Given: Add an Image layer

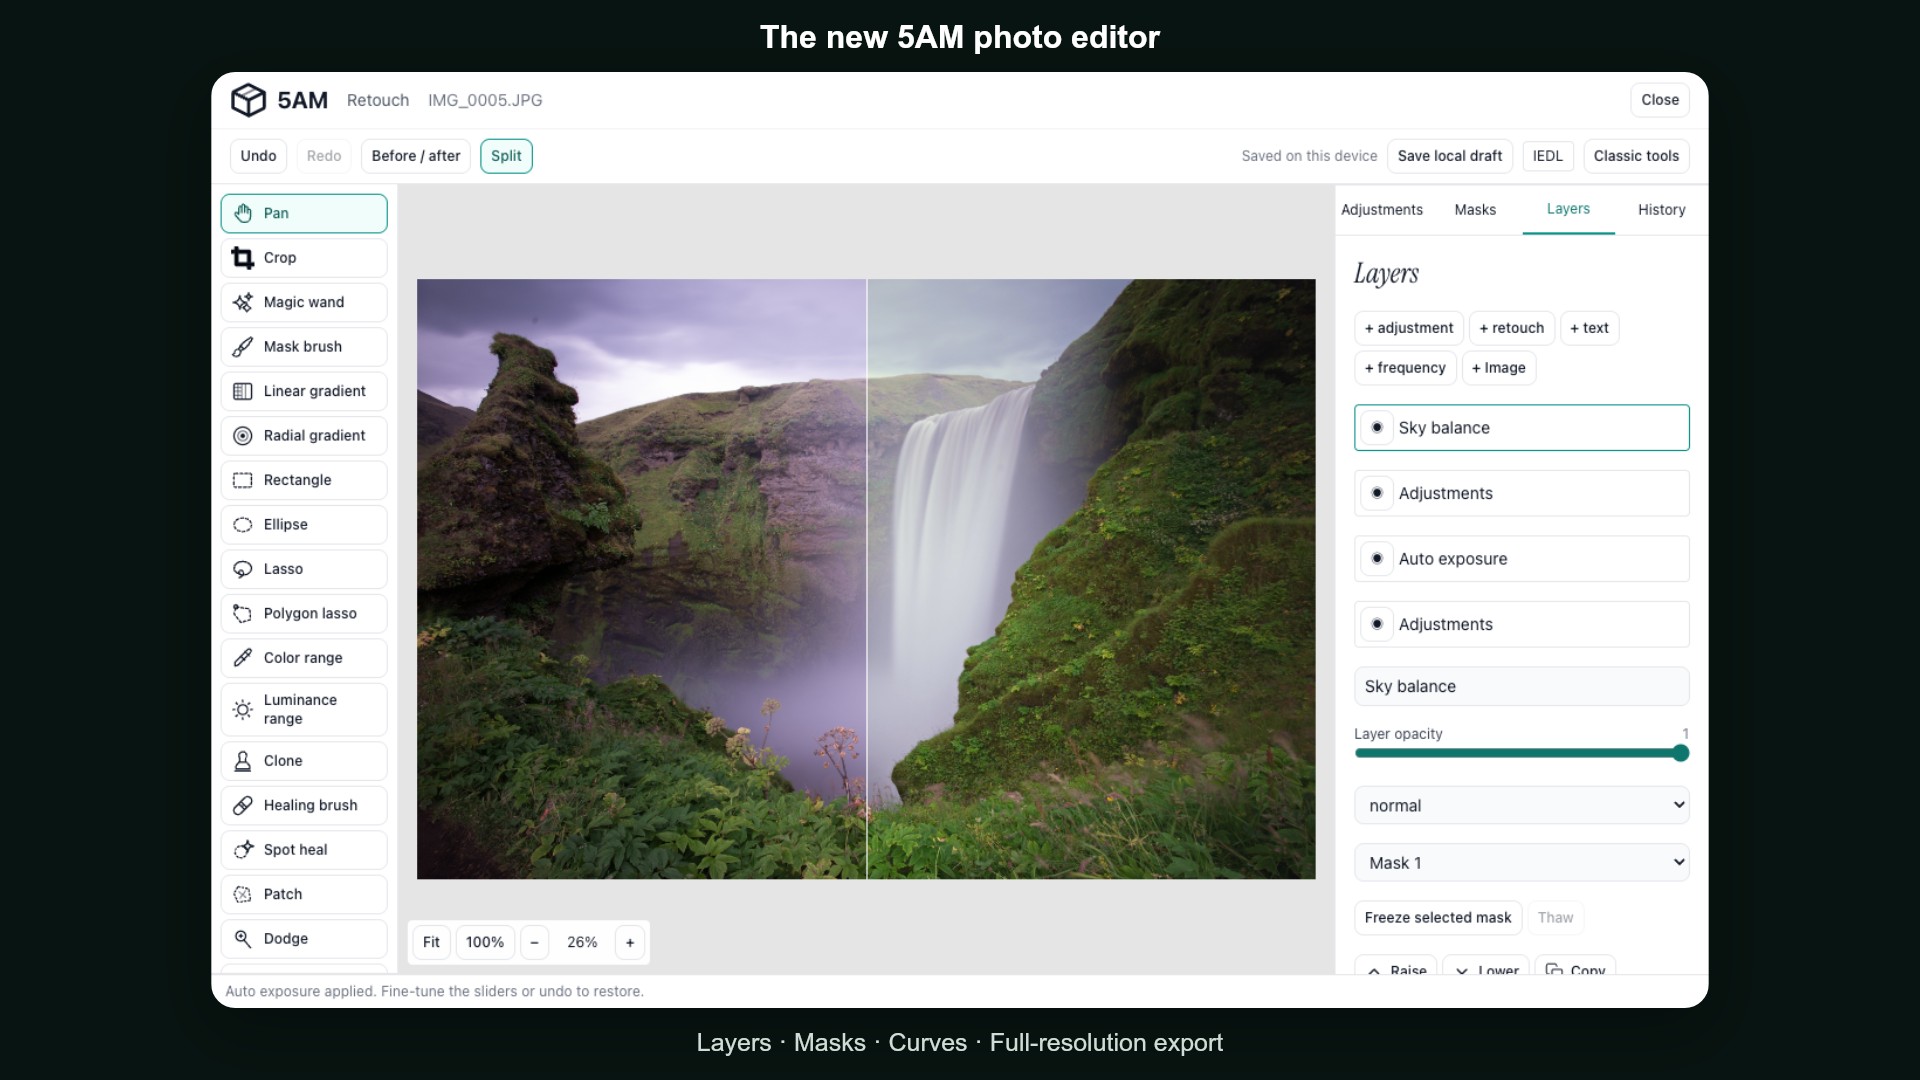Looking at the screenshot, I should tap(1498, 368).
